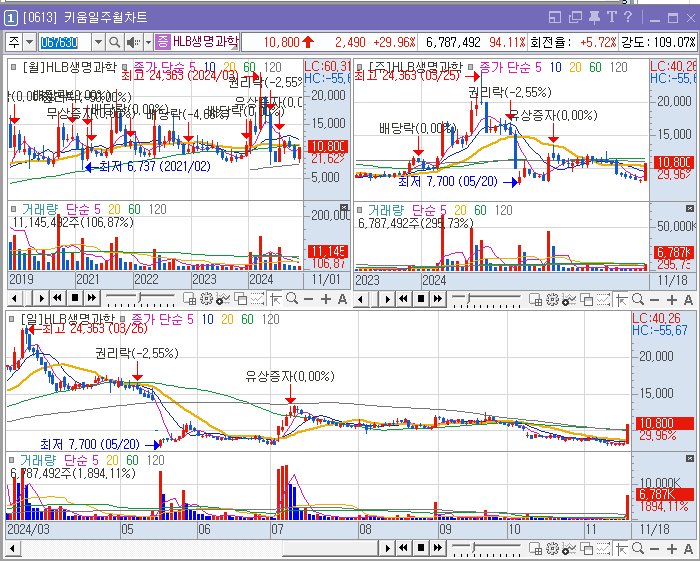Open the 주 market type dropdown

tap(29, 42)
